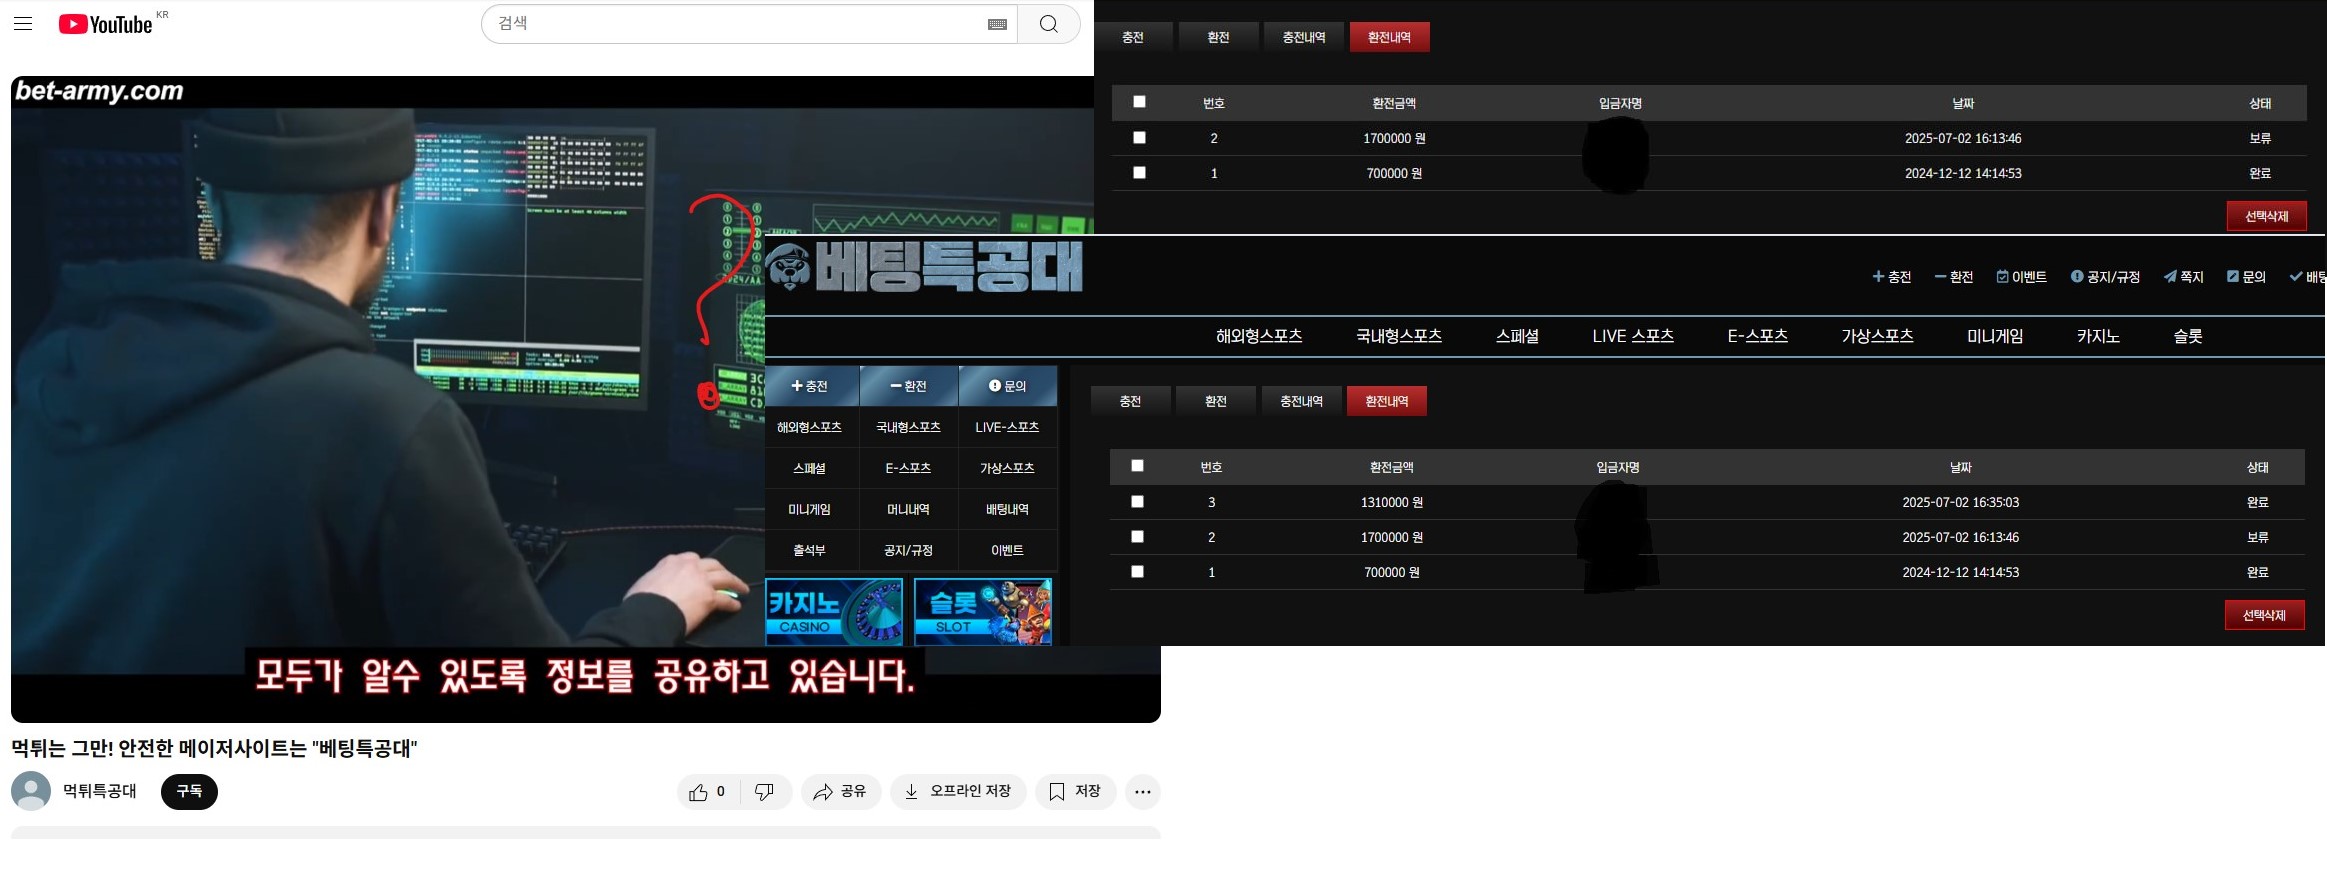Screen dimensions: 2327x872
Task: Select 카지노 in the main navigation
Action: [2098, 336]
